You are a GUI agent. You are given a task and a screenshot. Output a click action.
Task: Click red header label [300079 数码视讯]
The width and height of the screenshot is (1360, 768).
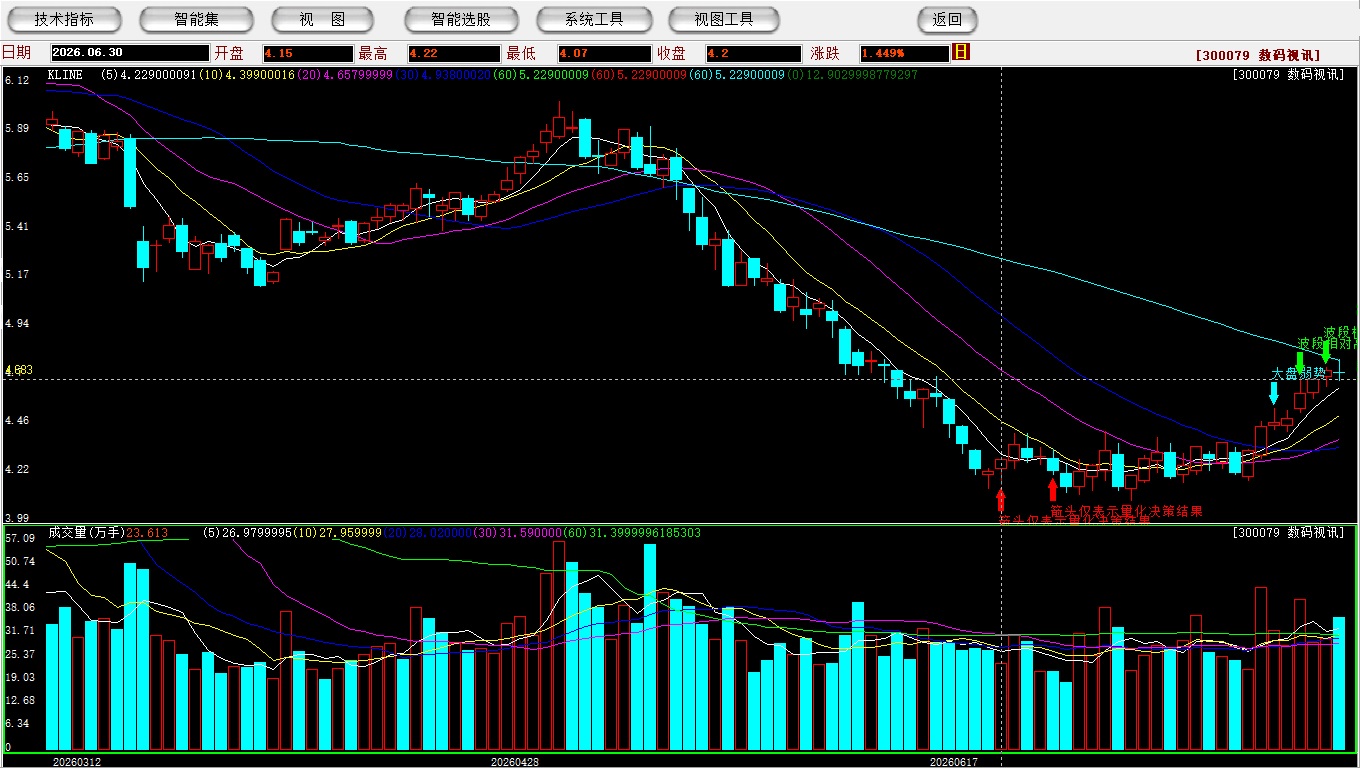(1258, 56)
